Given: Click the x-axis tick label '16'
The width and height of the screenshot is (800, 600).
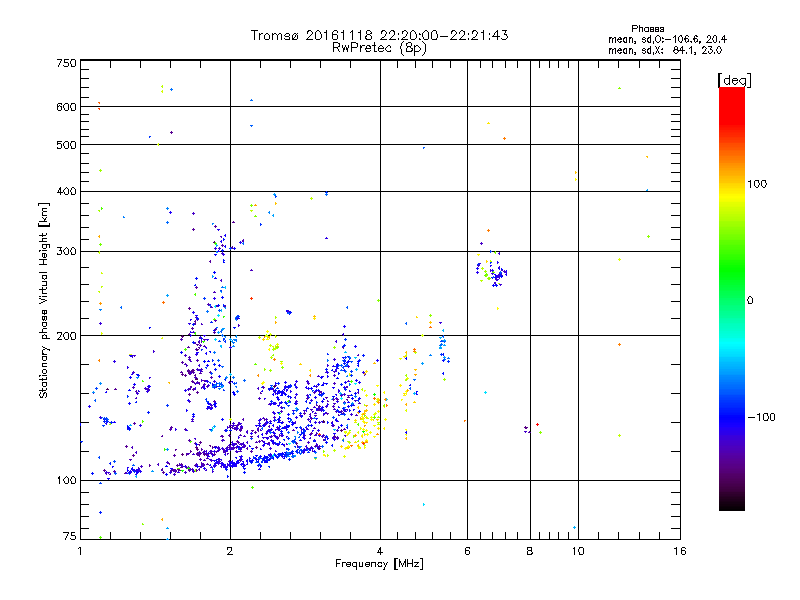Looking at the screenshot, I should tap(680, 551).
